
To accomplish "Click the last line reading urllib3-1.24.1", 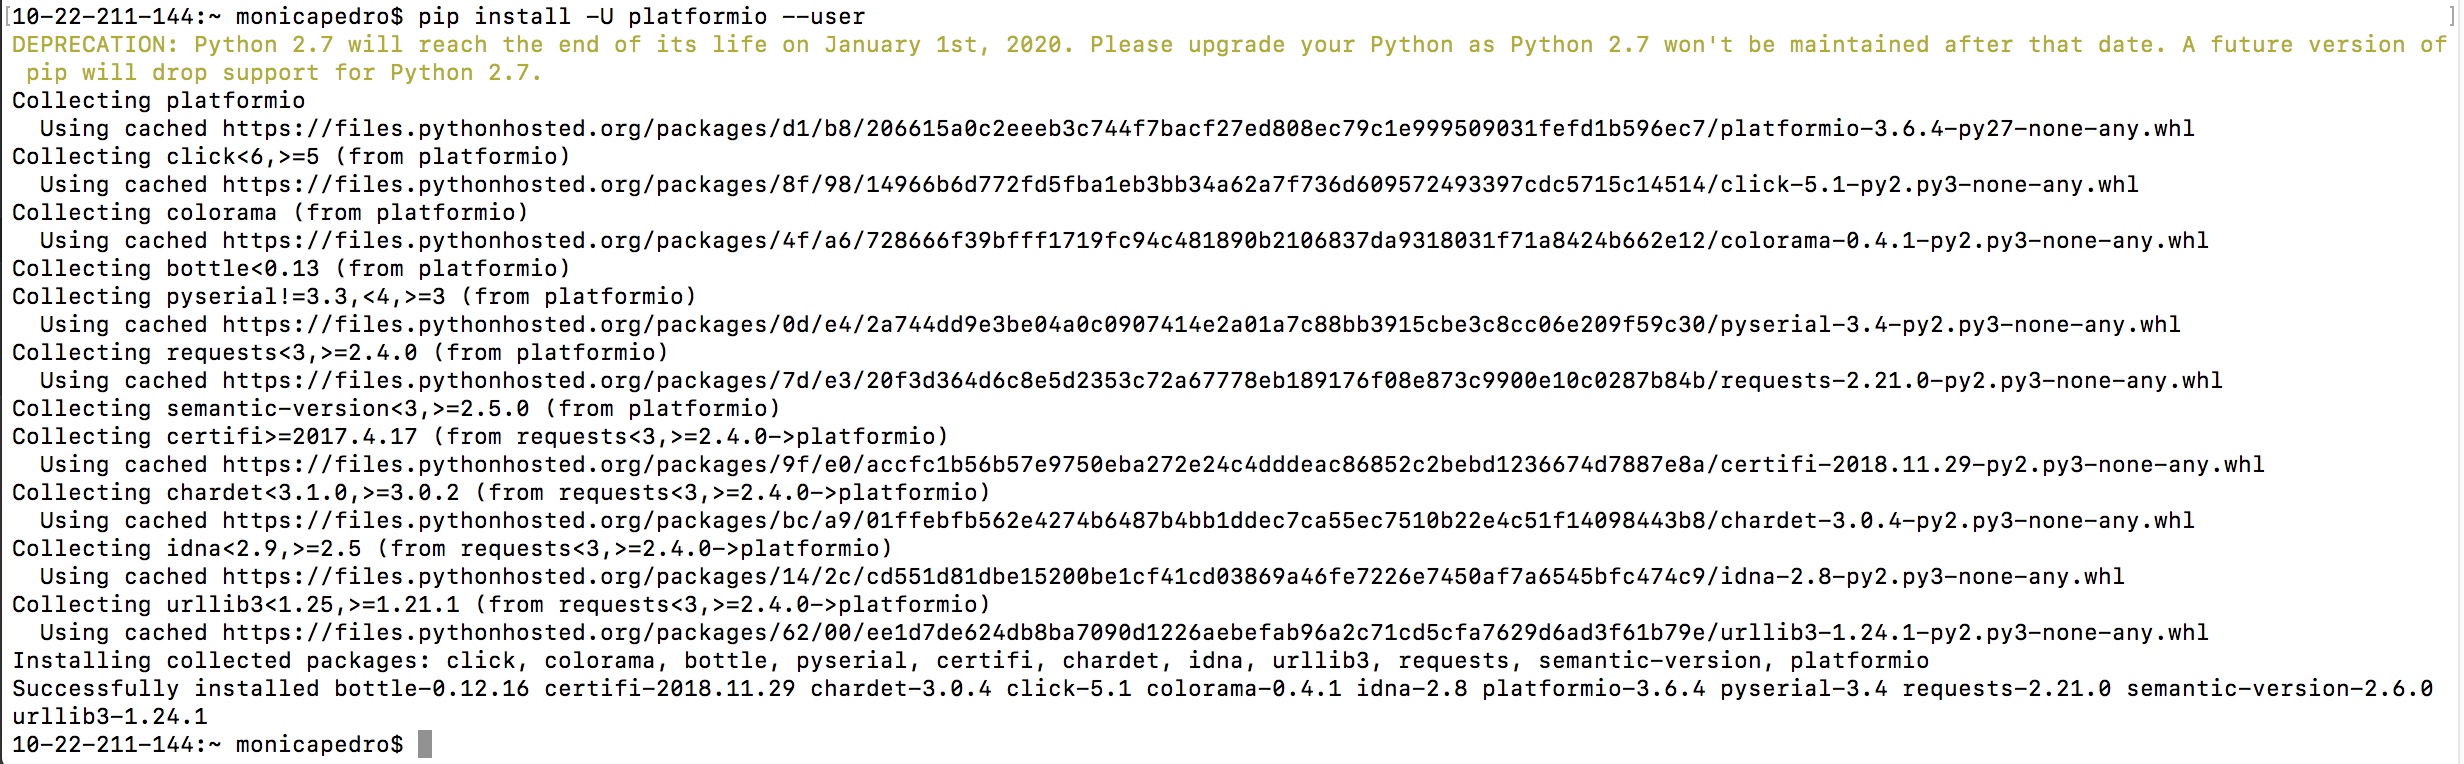I will pos(110,717).
